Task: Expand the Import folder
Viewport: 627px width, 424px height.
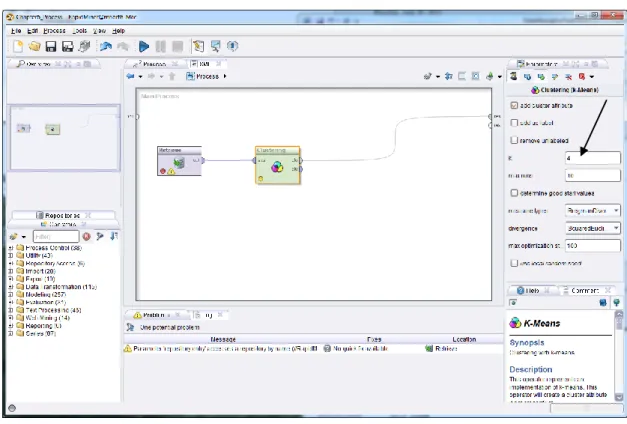Action: [11, 271]
